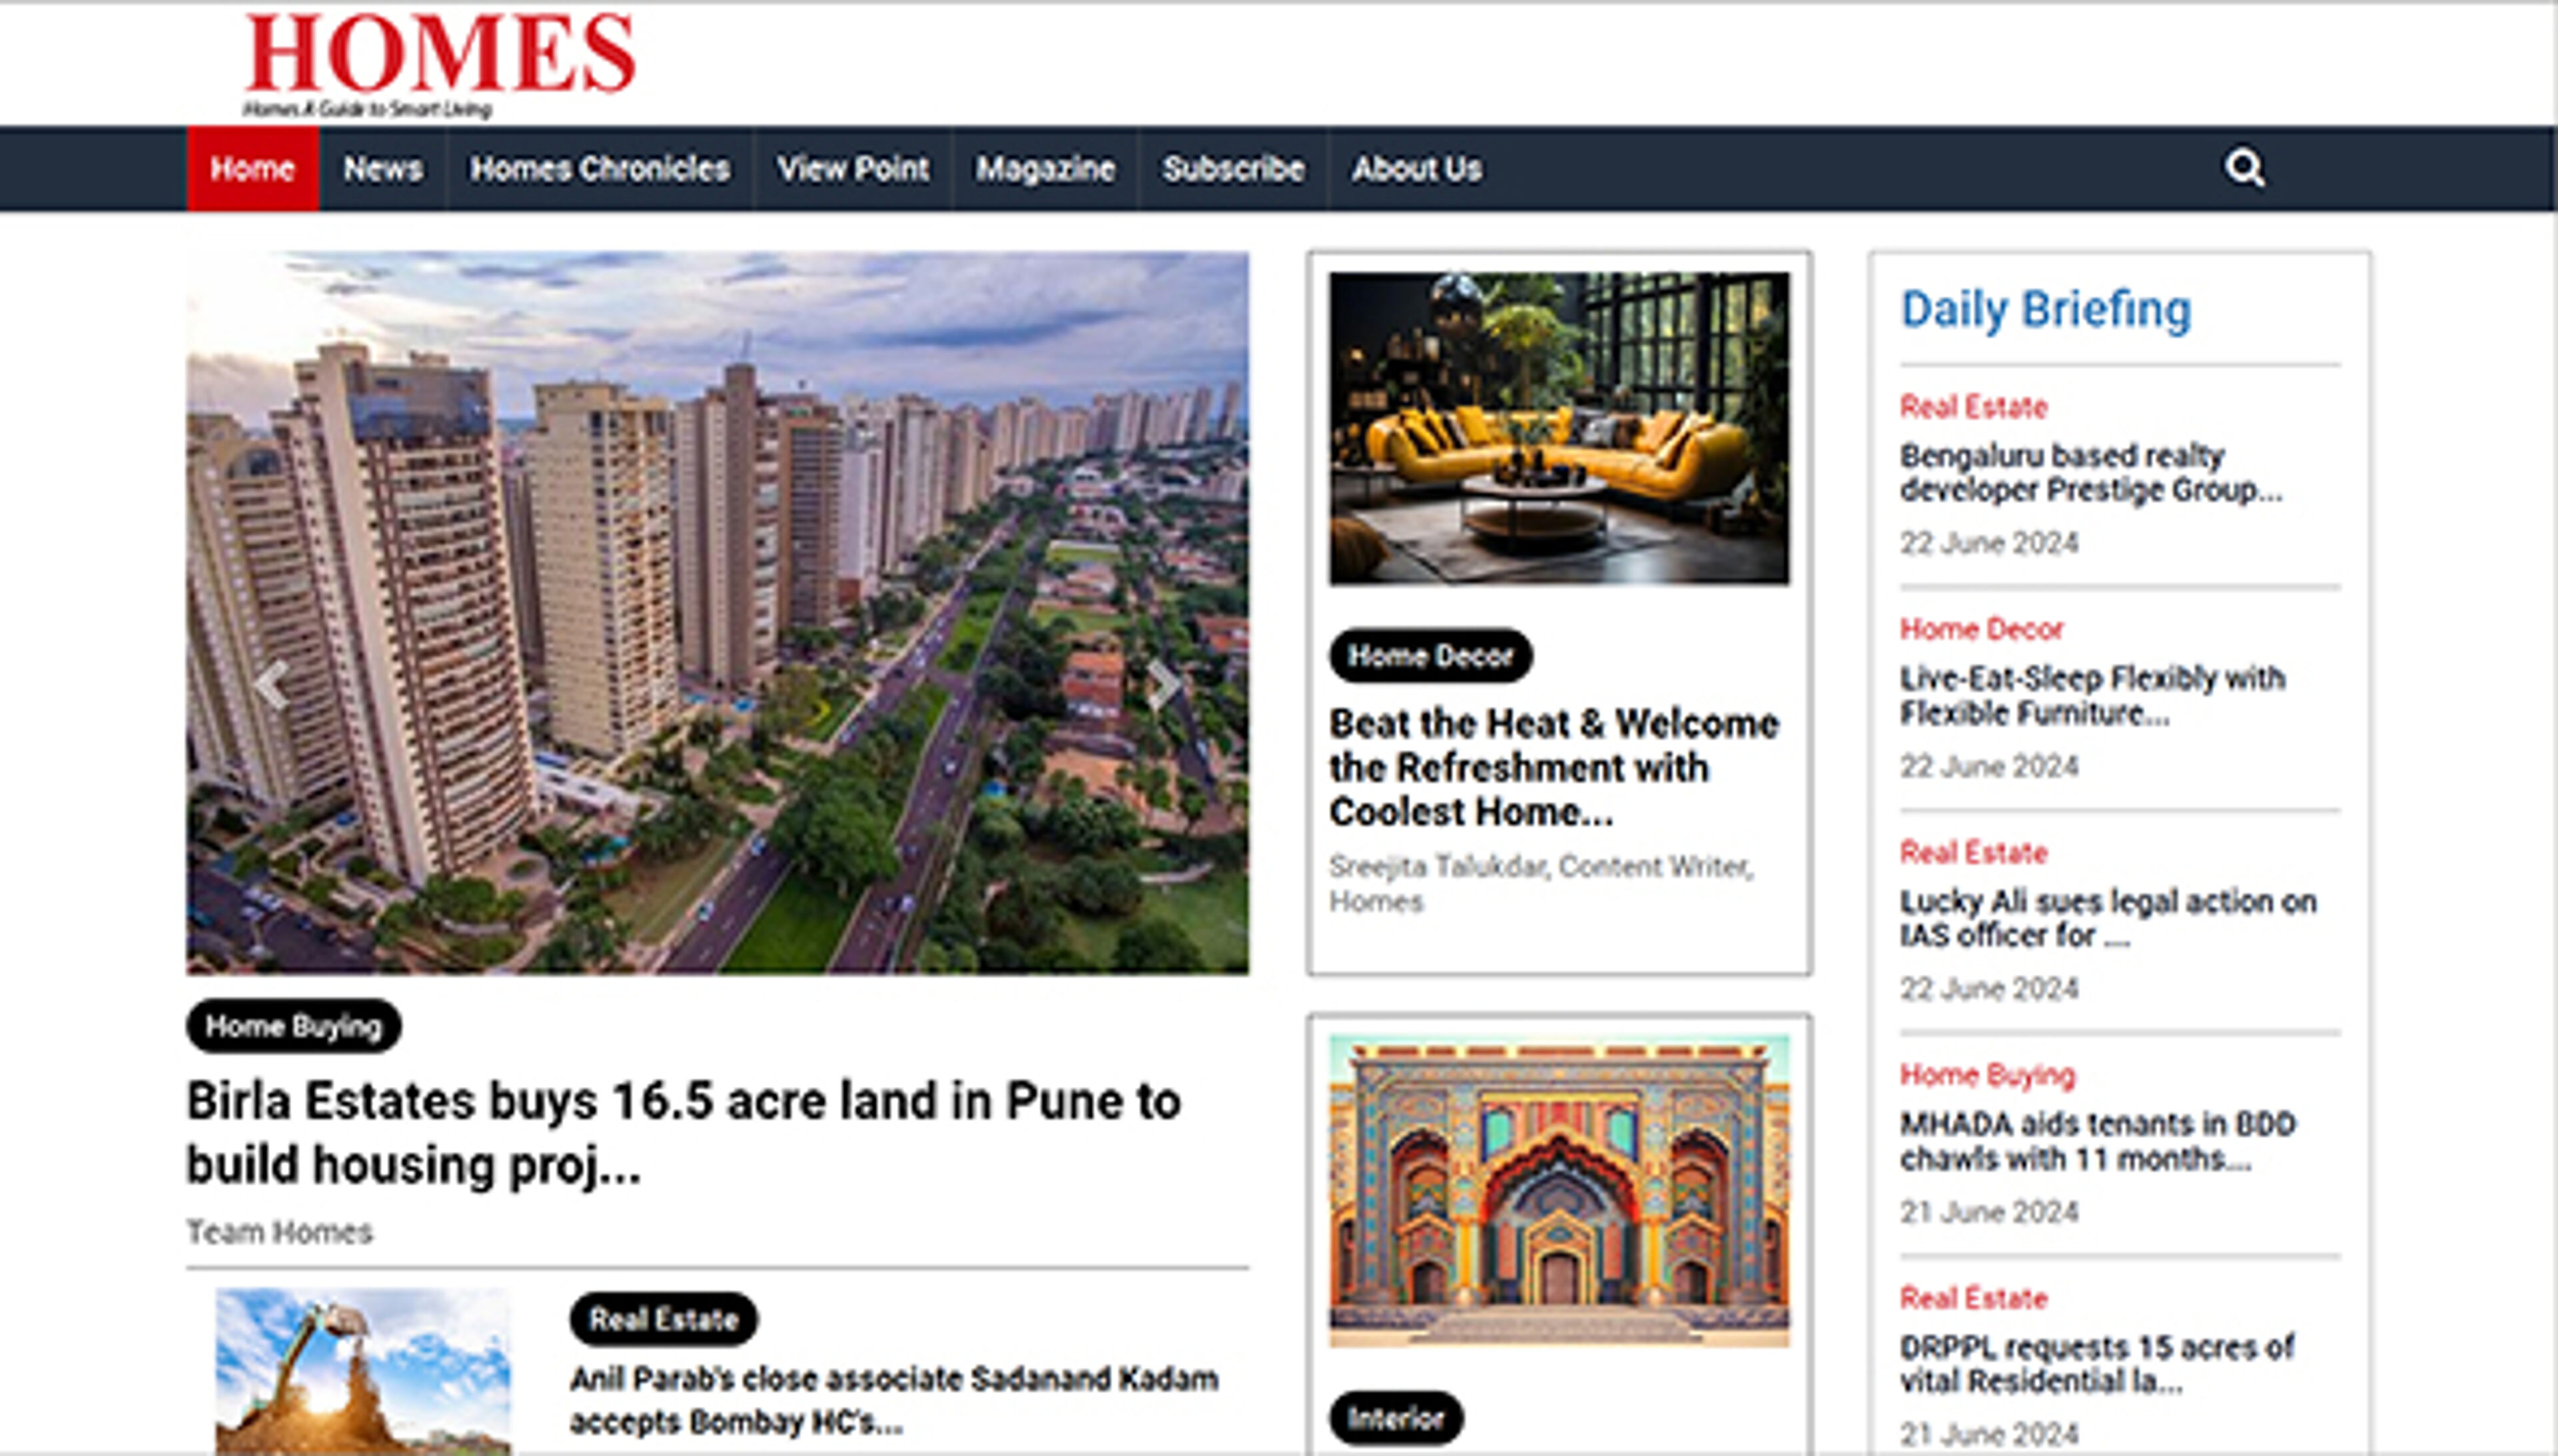This screenshot has width=2558, height=1456.
Task: Open the Magazine page
Action: (x=1046, y=170)
